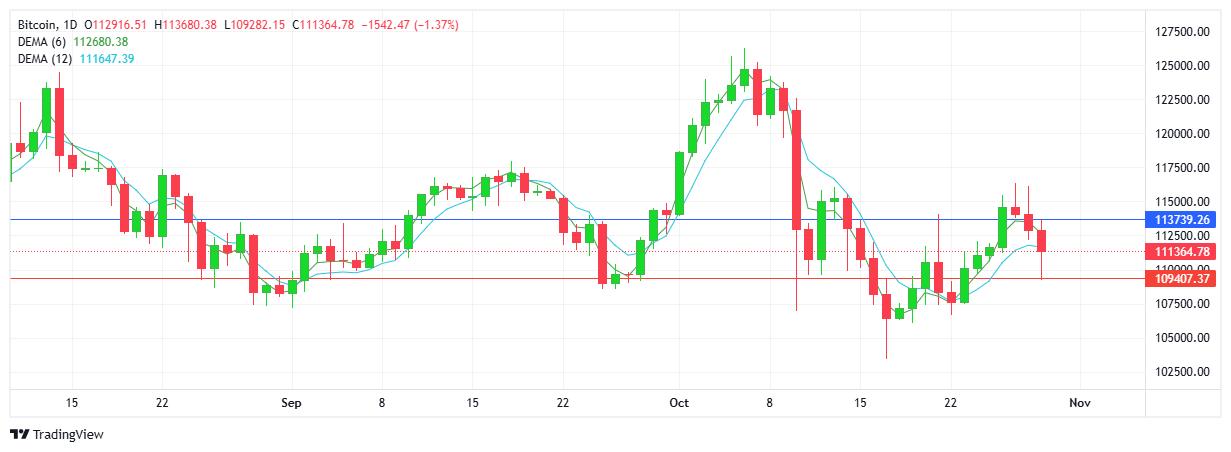Click the DEMA (12) value 111647.39
Screen dimensions: 1231x452
pyautogui.click(x=106, y=59)
